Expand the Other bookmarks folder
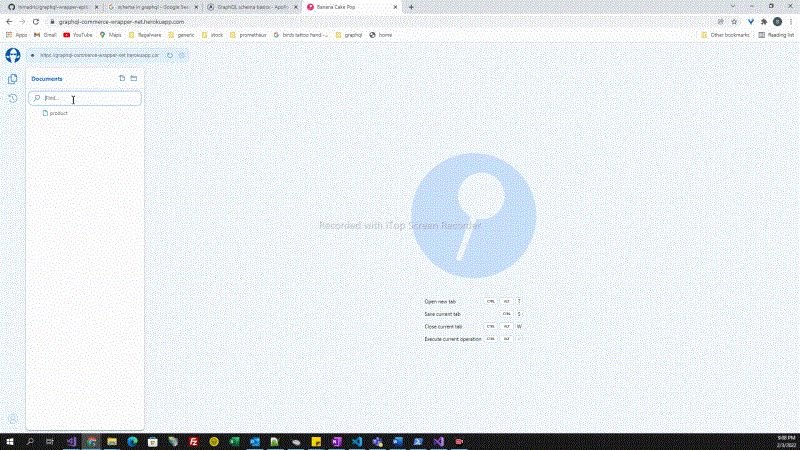The width and height of the screenshot is (800, 450). click(x=725, y=34)
